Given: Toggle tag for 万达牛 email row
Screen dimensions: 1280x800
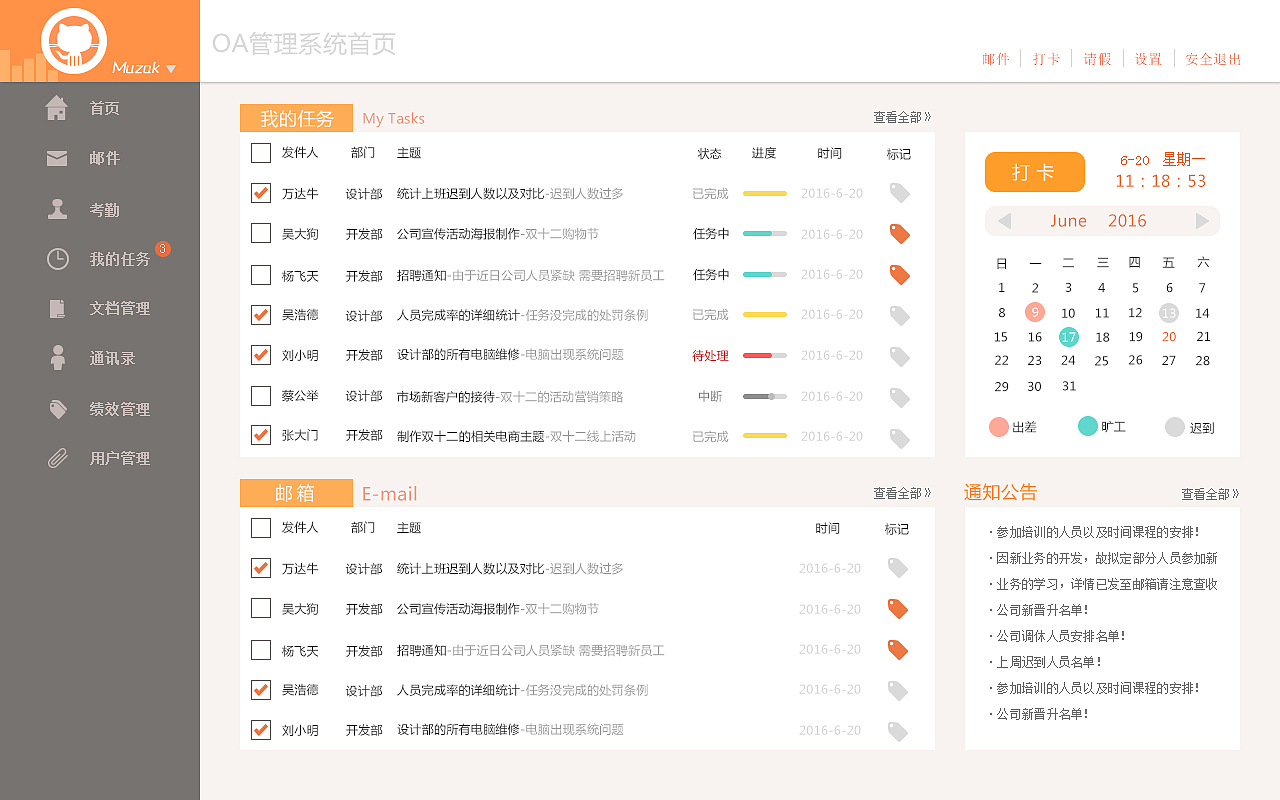Looking at the screenshot, I should (898, 568).
